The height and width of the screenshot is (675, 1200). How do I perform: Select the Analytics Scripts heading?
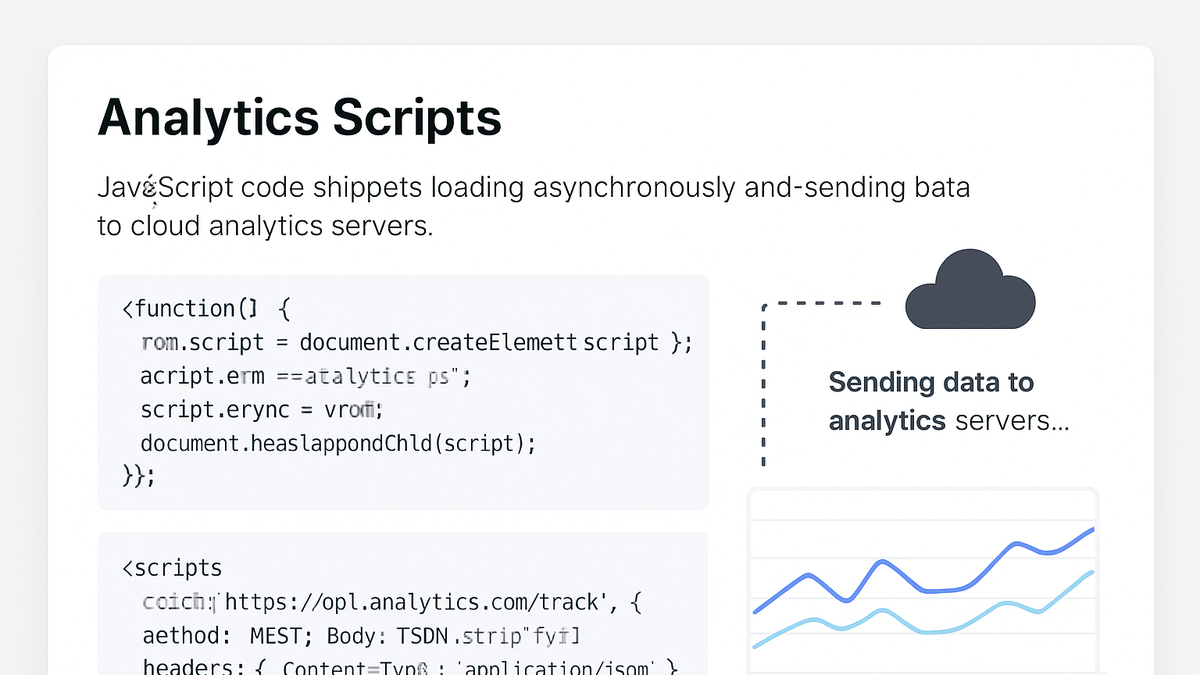(x=299, y=118)
